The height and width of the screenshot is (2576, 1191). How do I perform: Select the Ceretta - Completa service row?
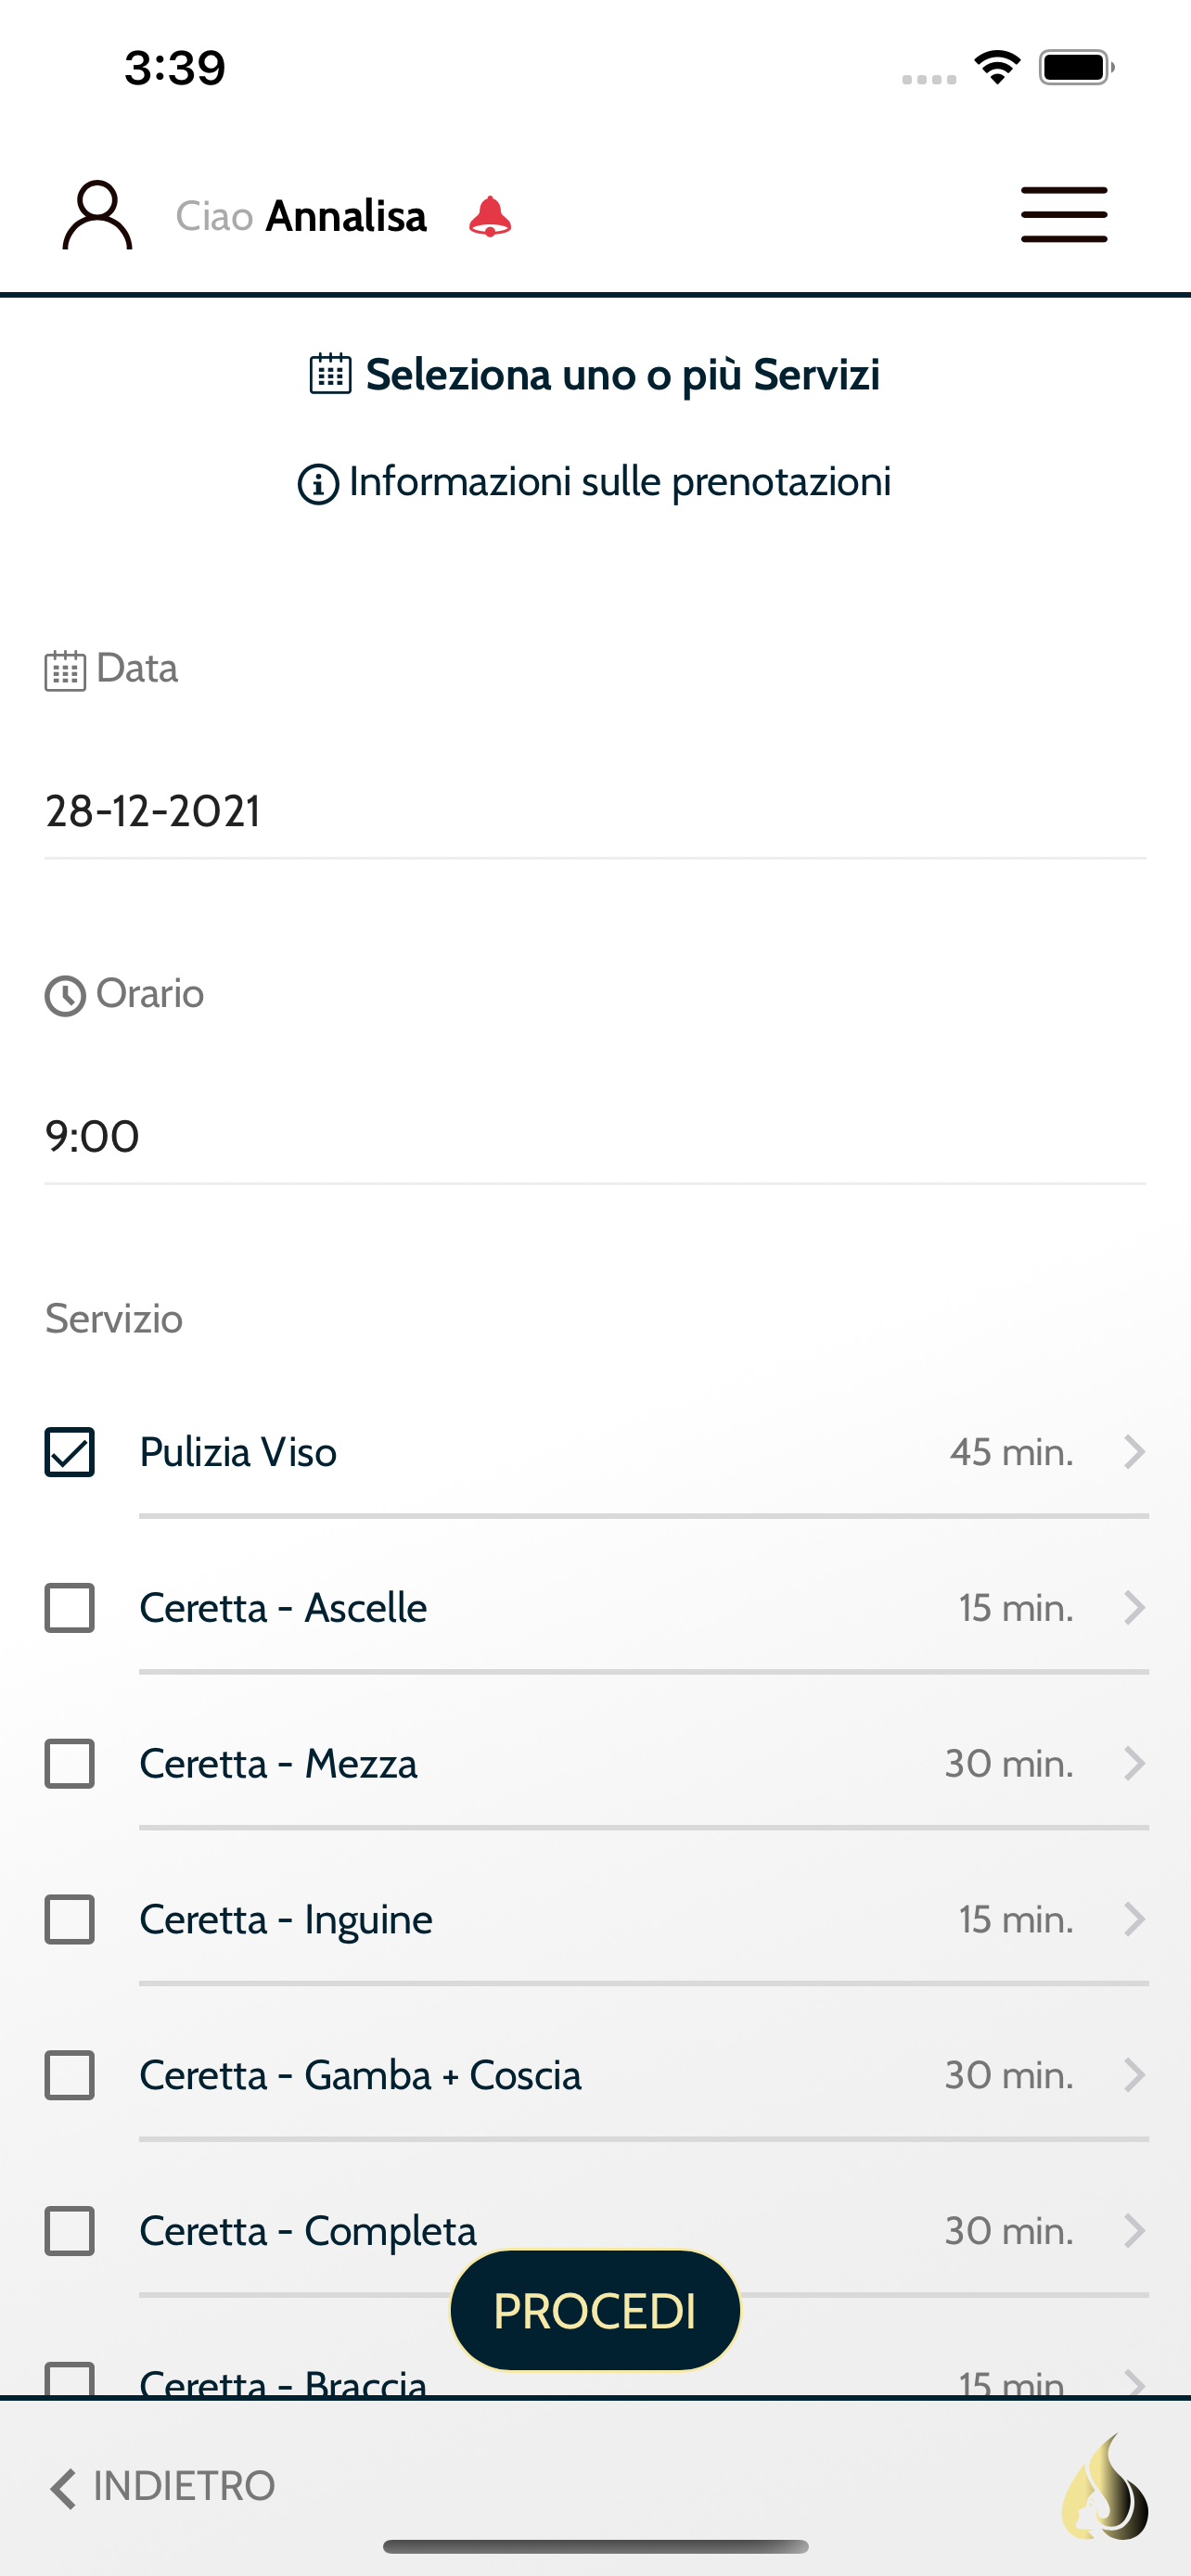tap(596, 2231)
